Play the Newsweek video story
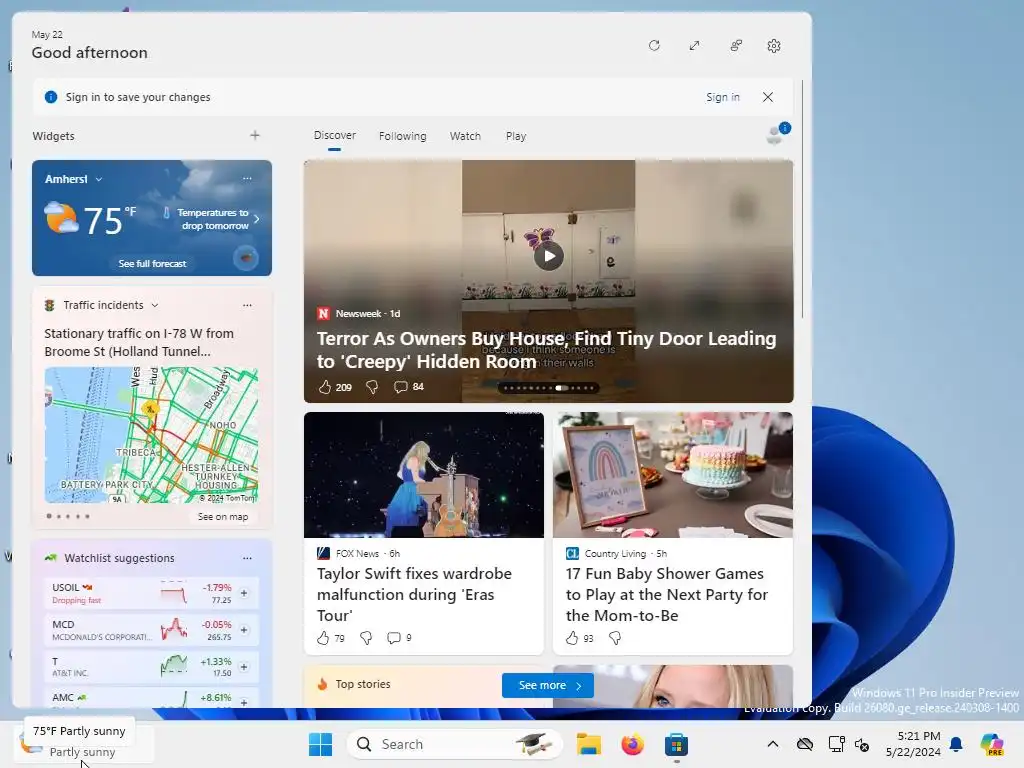This screenshot has height=768, width=1024. [549, 256]
